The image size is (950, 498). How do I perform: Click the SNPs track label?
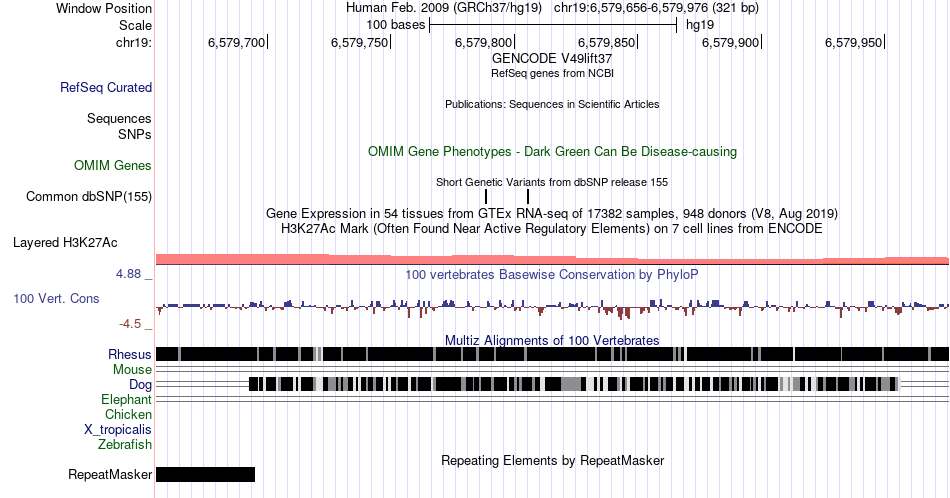pos(135,134)
